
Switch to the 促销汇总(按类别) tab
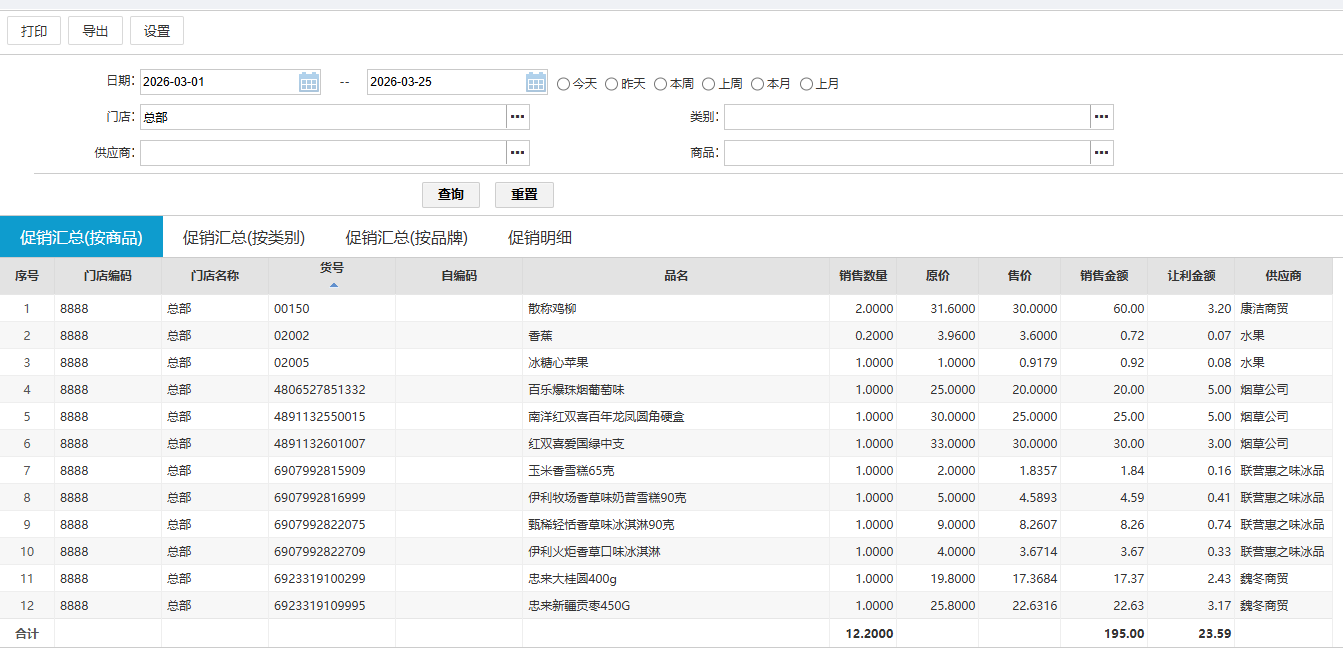(244, 238)
